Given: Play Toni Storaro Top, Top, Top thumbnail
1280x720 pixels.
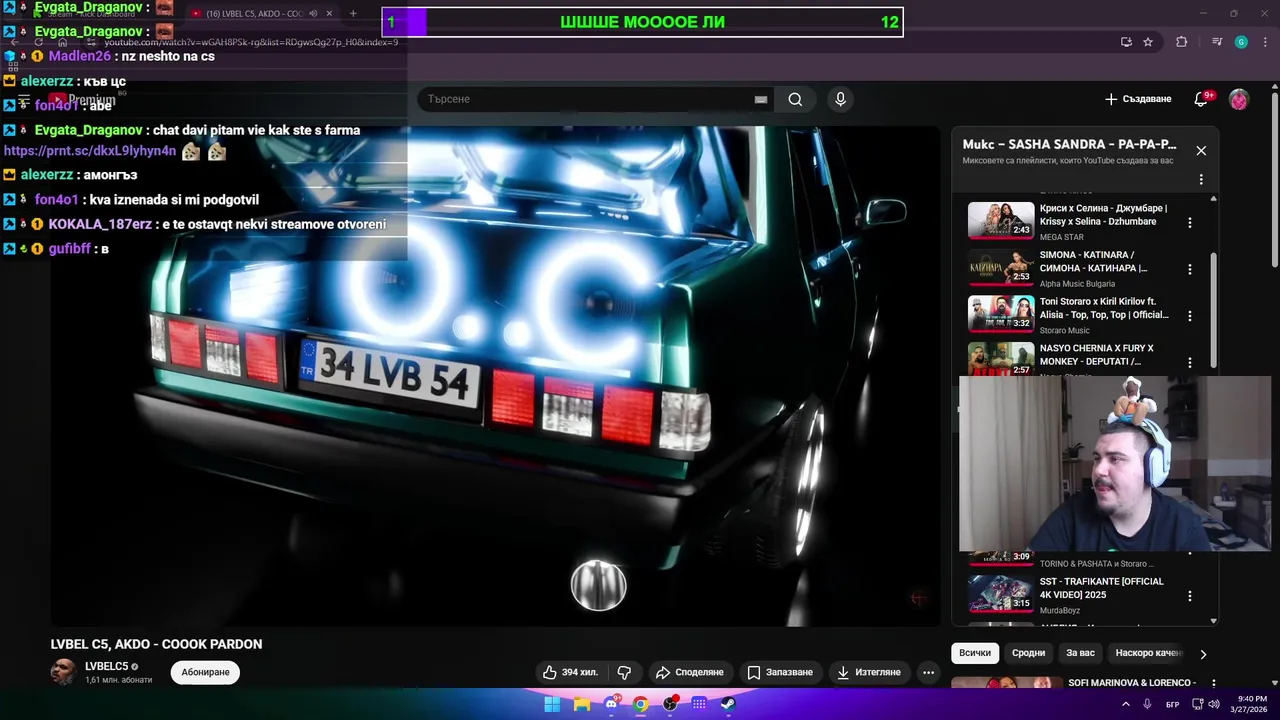Looking at the screenshot, I should (1001, 313).
